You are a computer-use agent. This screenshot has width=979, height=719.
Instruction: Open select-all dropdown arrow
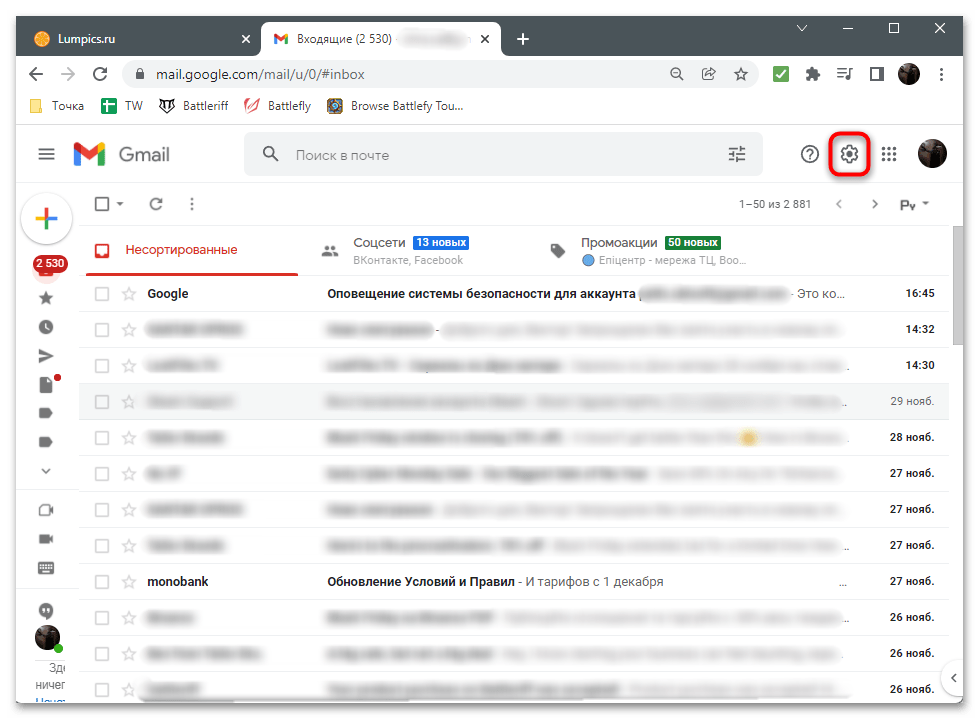point(120,204)
